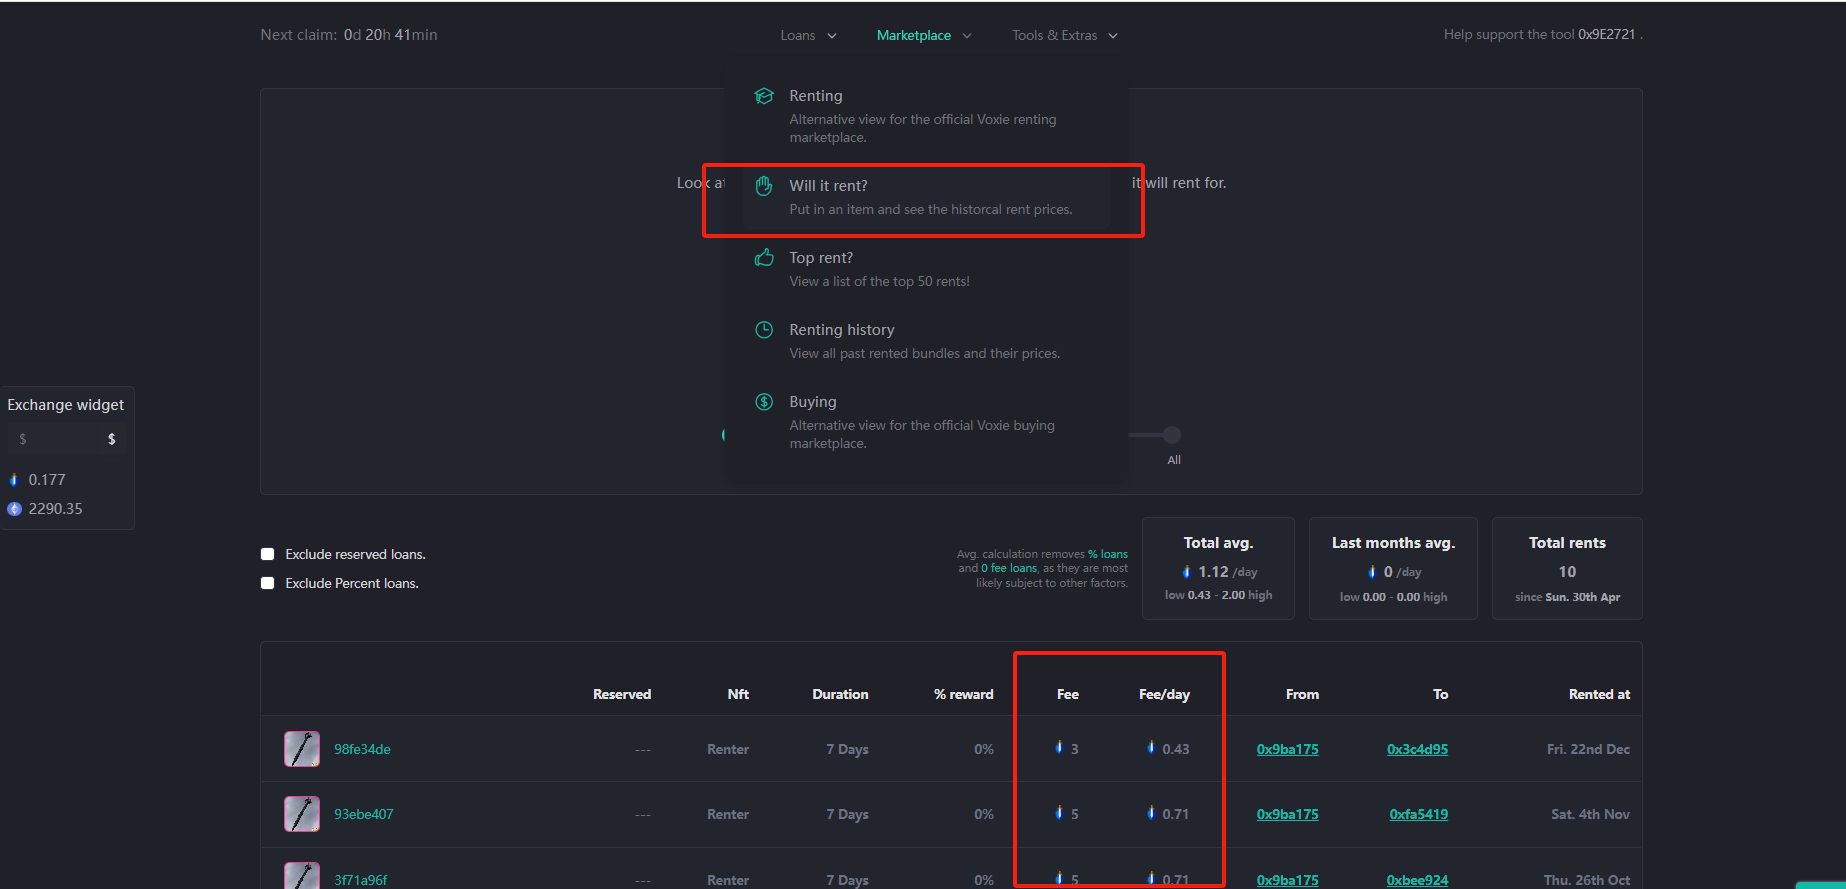The image size is (1846, 889).
Task: Choose Renting history menu entry
Action: point(841,330)
